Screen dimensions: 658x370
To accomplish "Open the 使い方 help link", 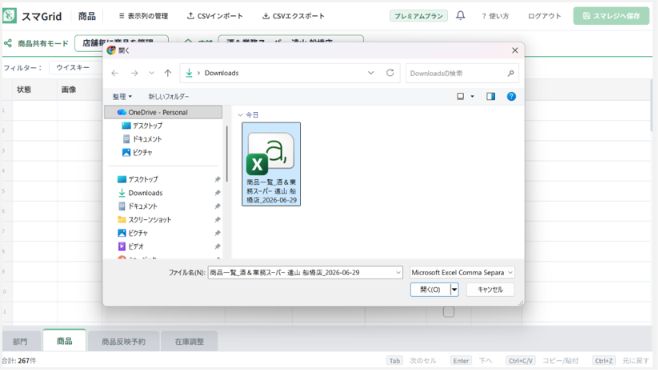I will coord(495,16).
